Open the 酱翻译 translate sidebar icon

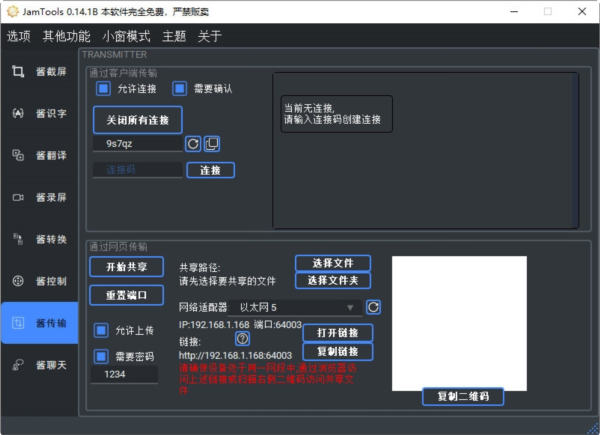pos(18,155)
